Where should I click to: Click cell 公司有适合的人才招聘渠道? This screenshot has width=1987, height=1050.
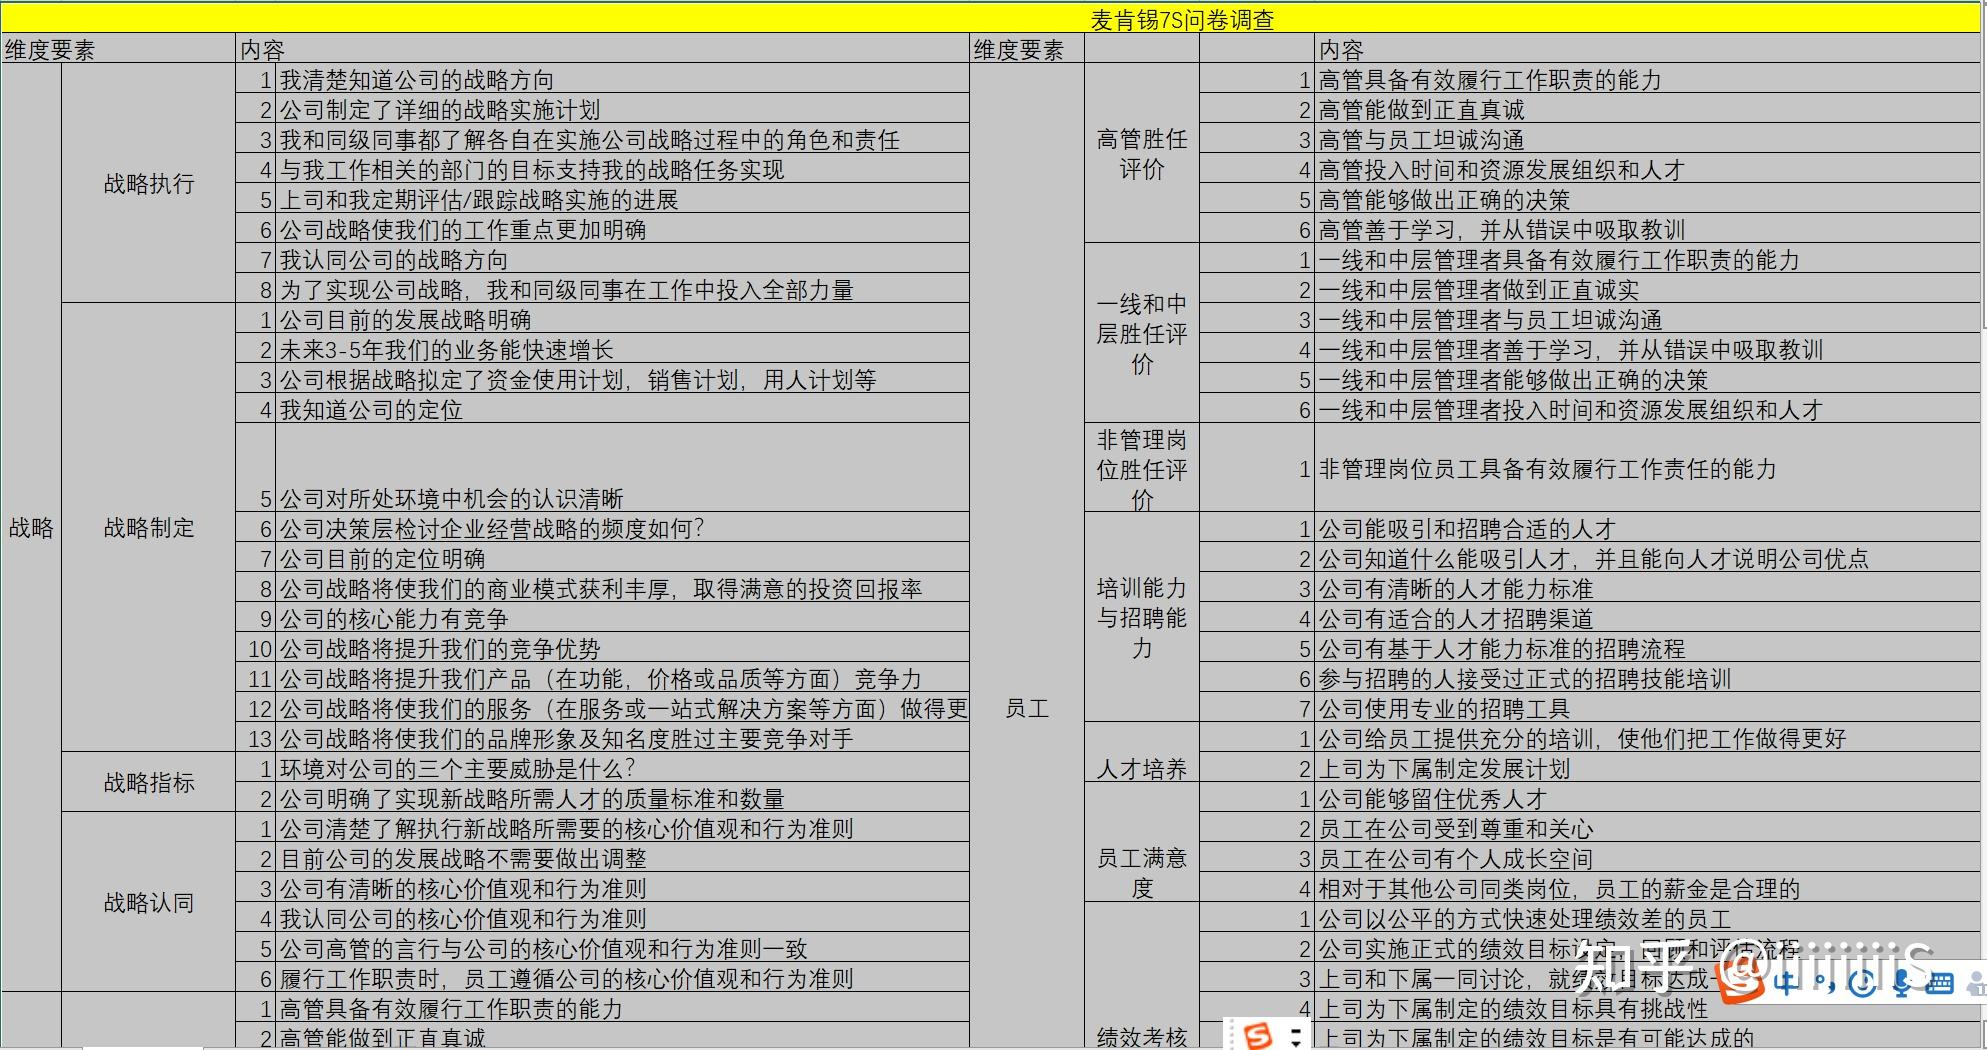pos(1648,618)
